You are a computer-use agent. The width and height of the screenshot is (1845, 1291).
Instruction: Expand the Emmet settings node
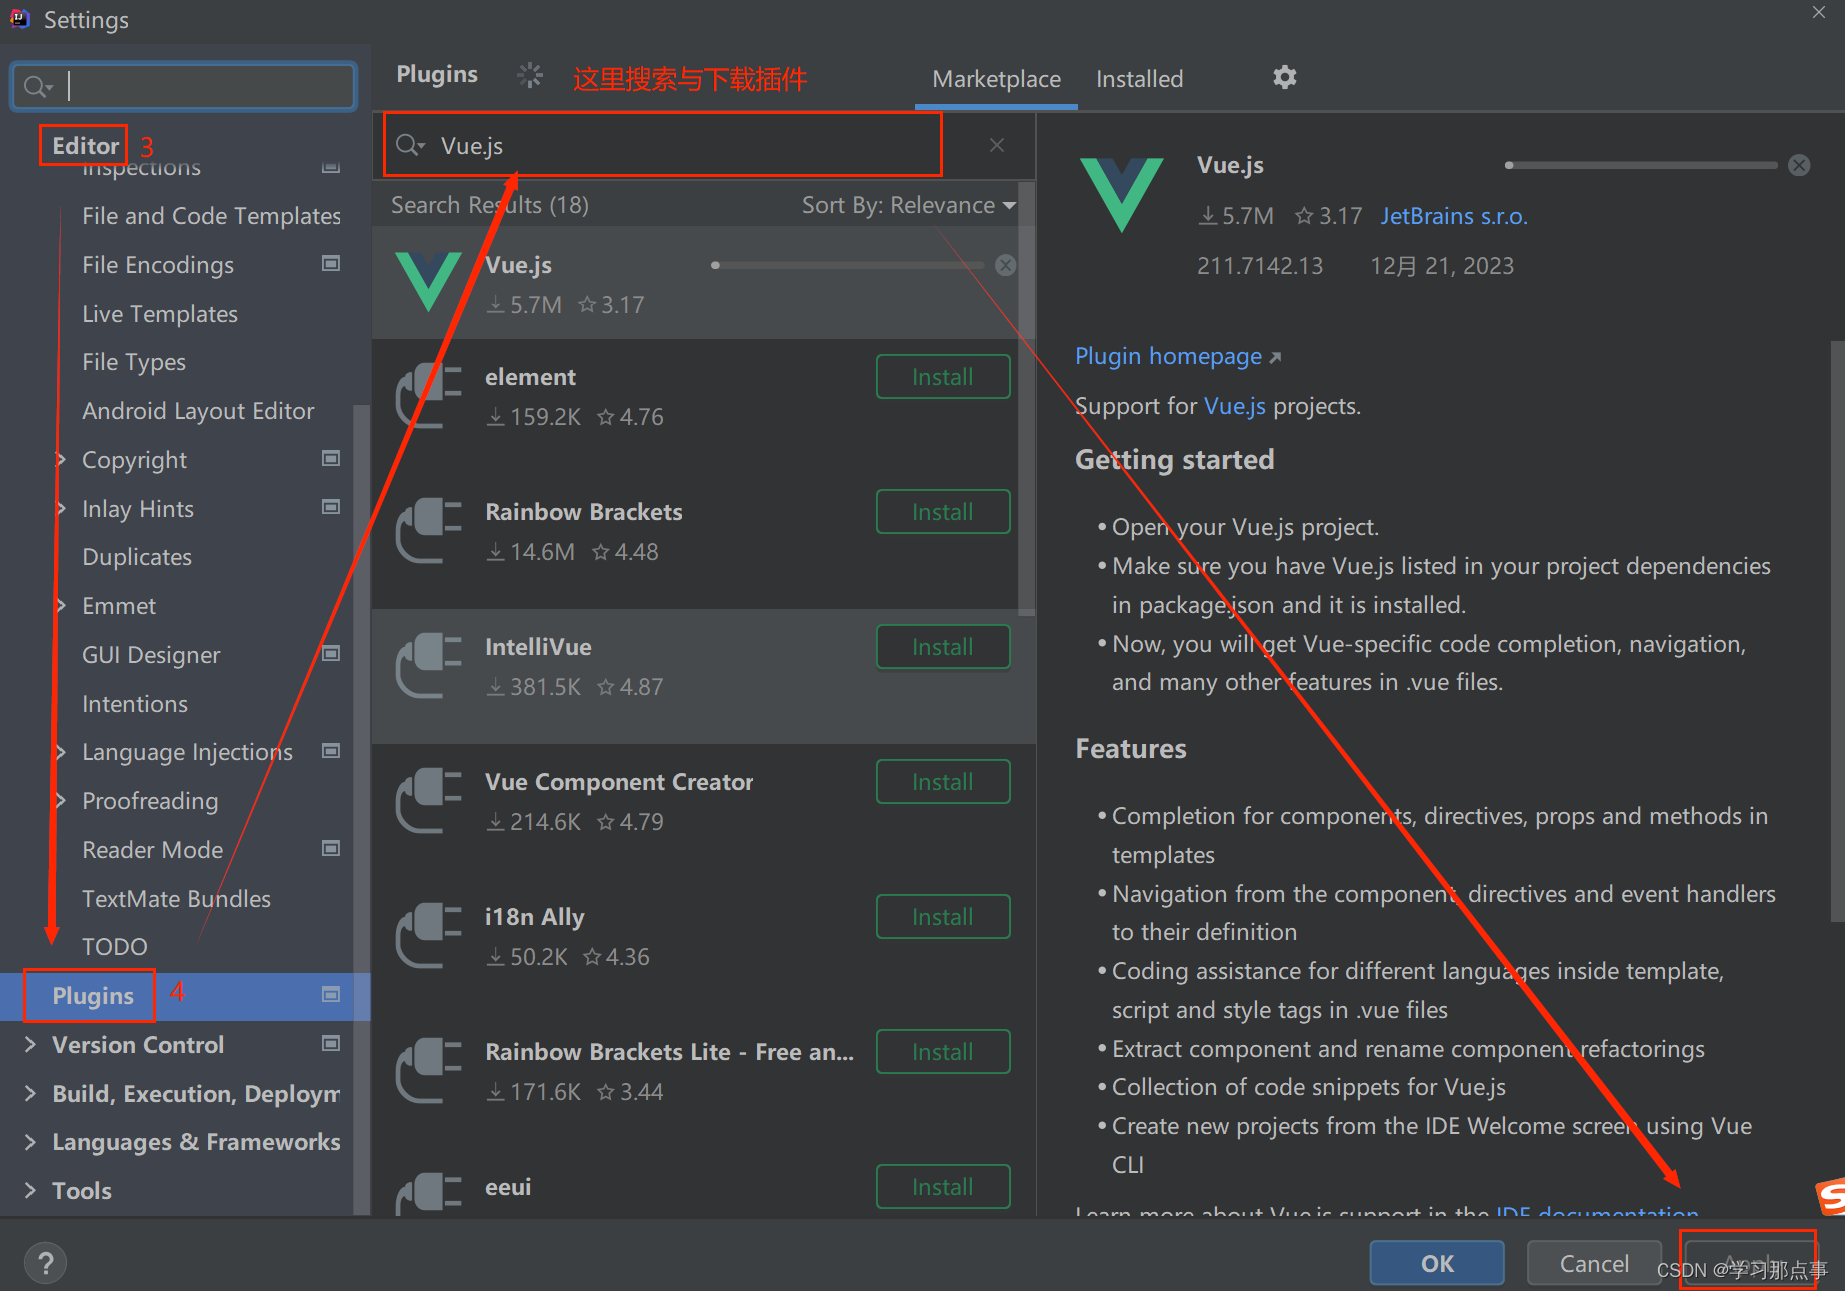click(61, 605)
